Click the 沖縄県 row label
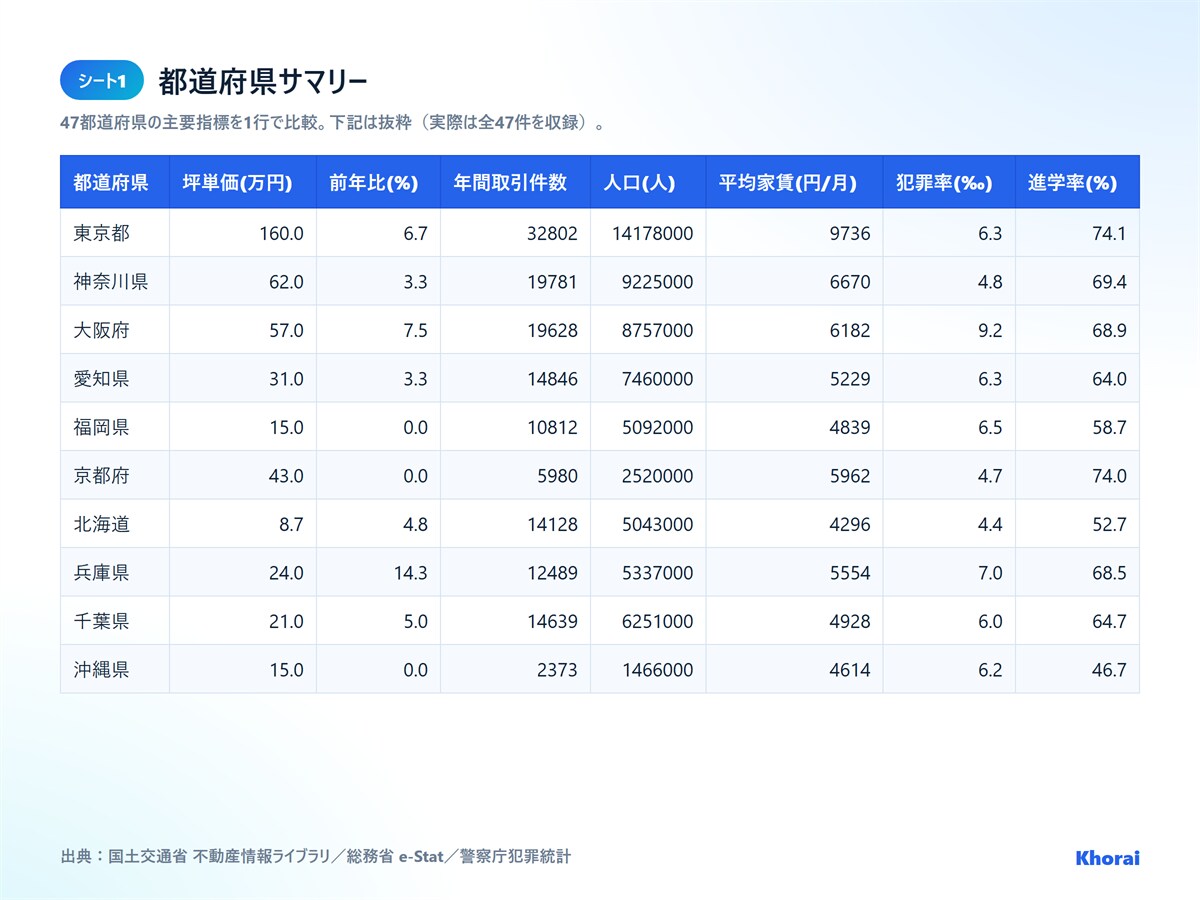The image size is (1200, 900). pyautogui.click(x=101, y=670)
